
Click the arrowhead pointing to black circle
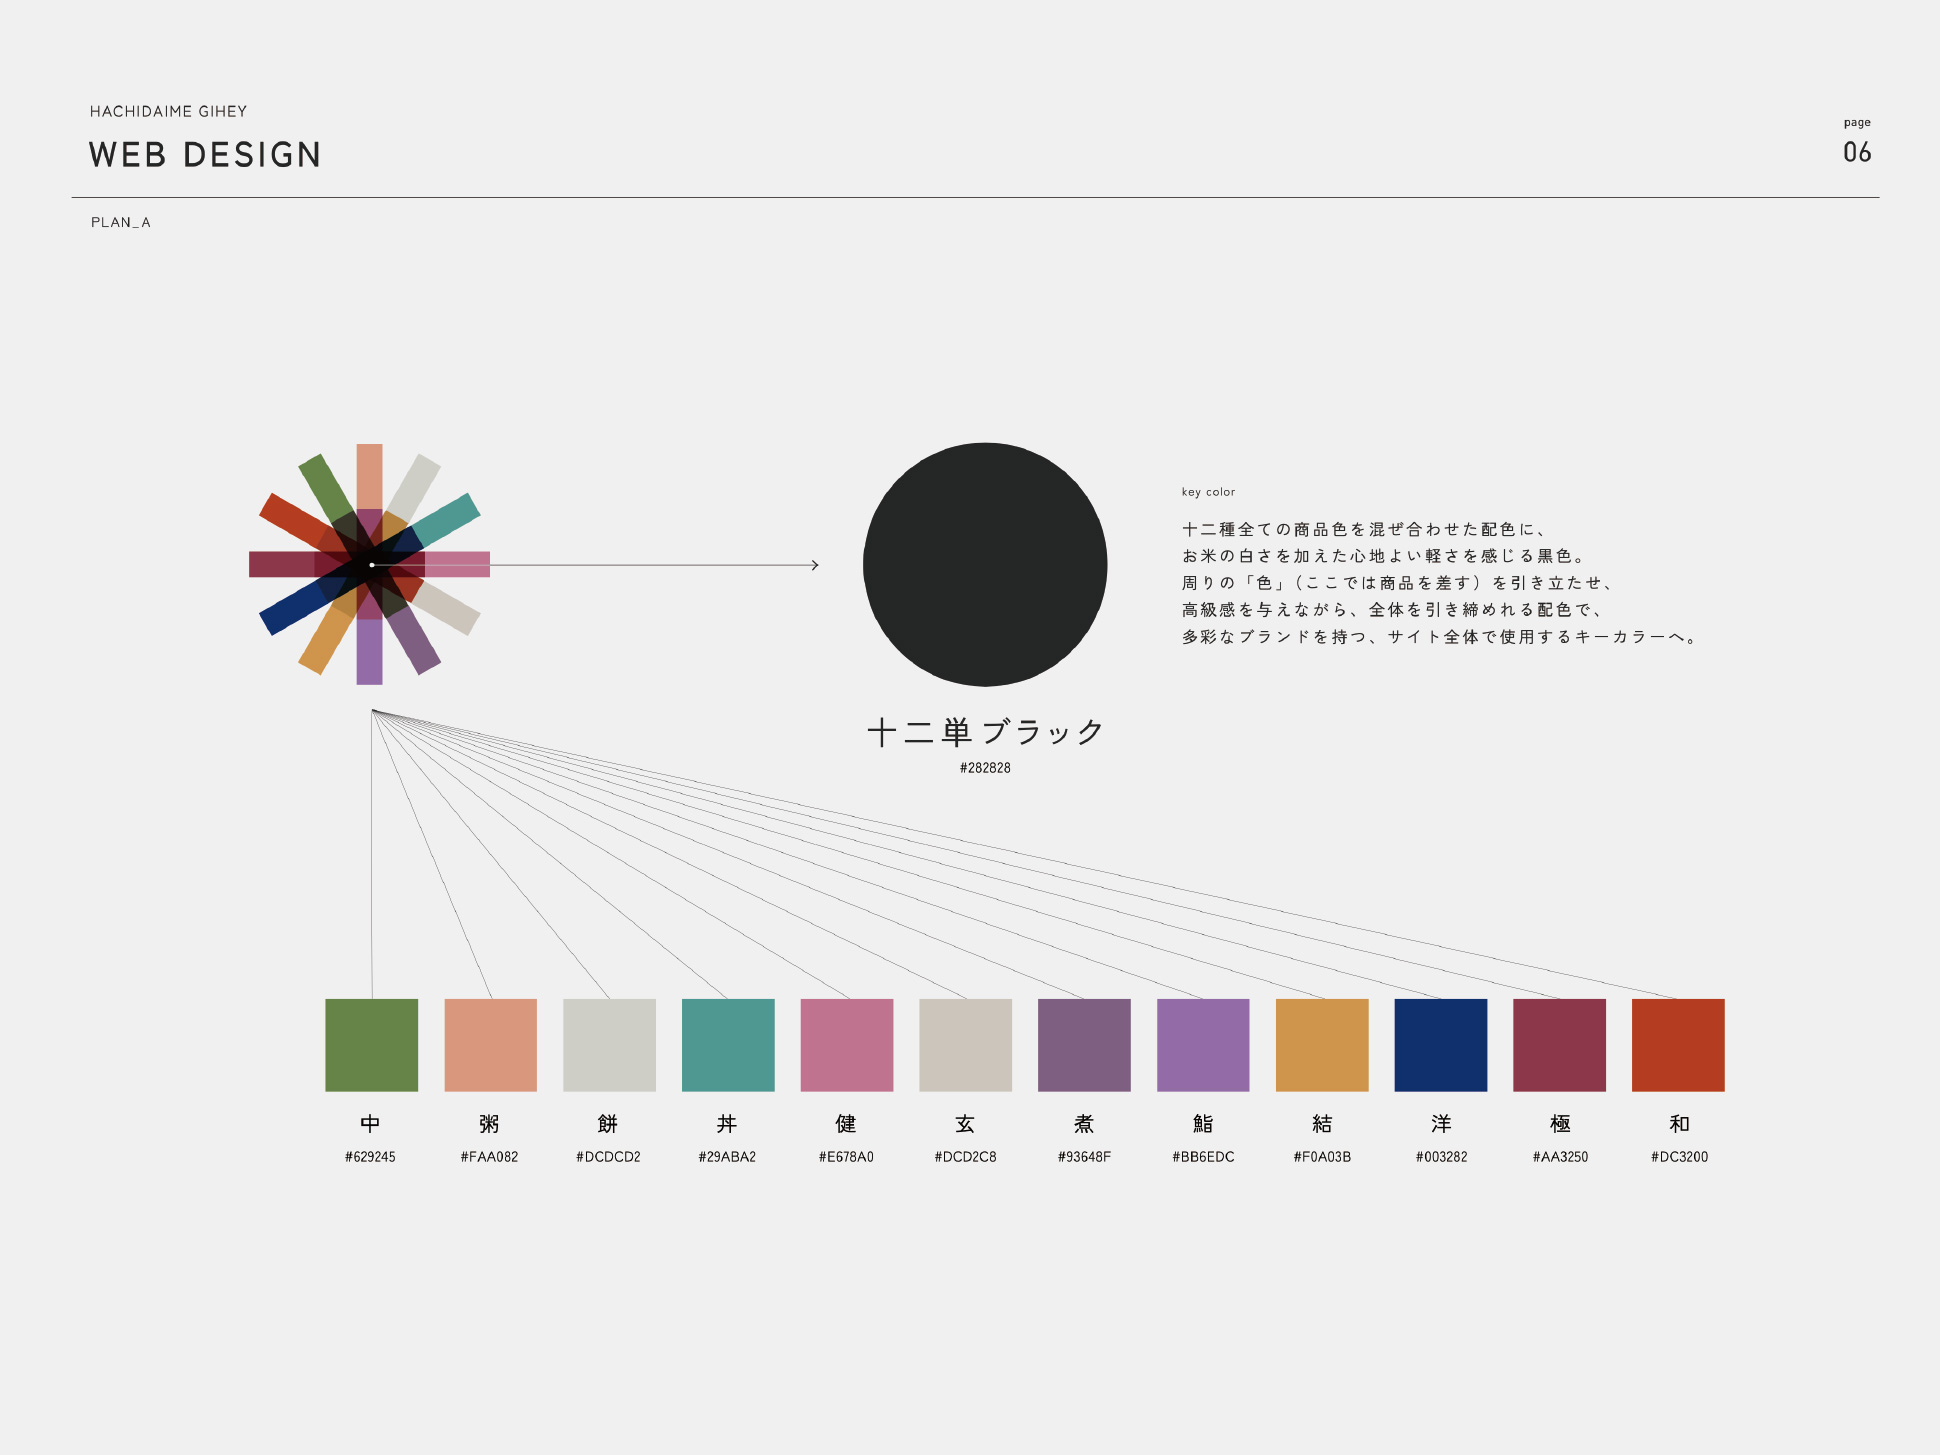[x=815, y=565]
